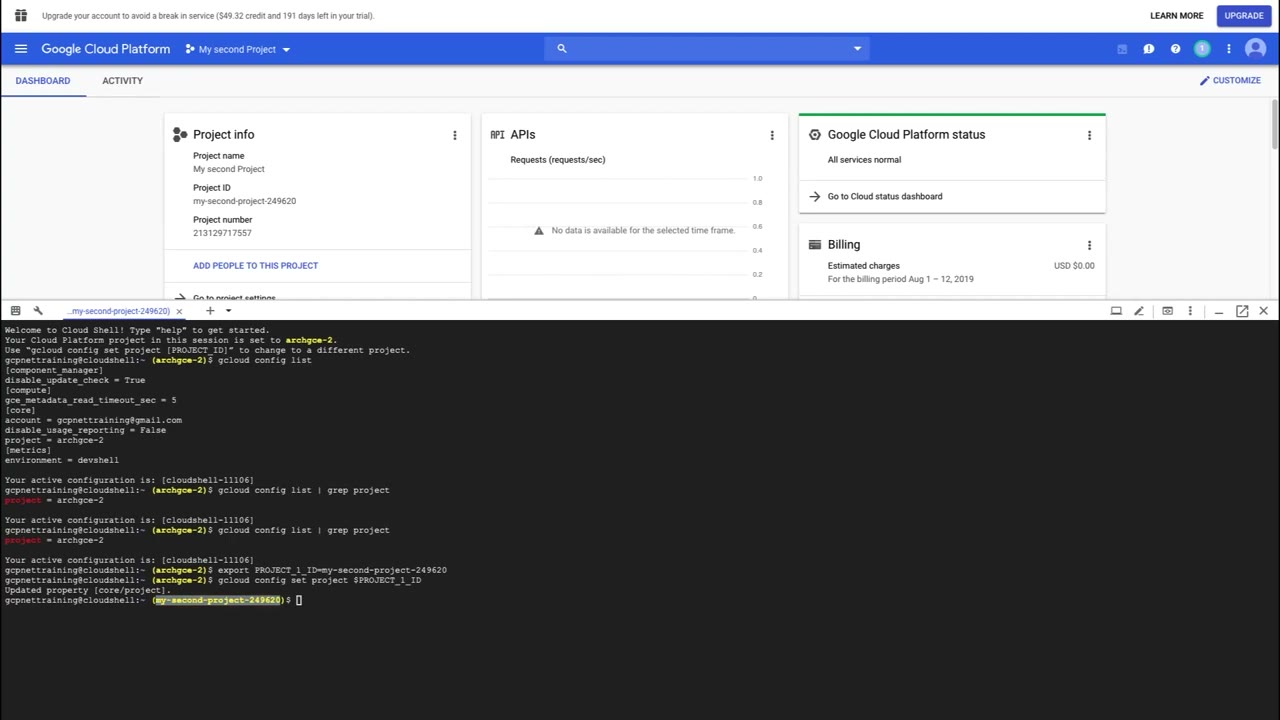Click the search magnifier icon
This screenshot has width=1280, height=720.
tap(562, 48)
